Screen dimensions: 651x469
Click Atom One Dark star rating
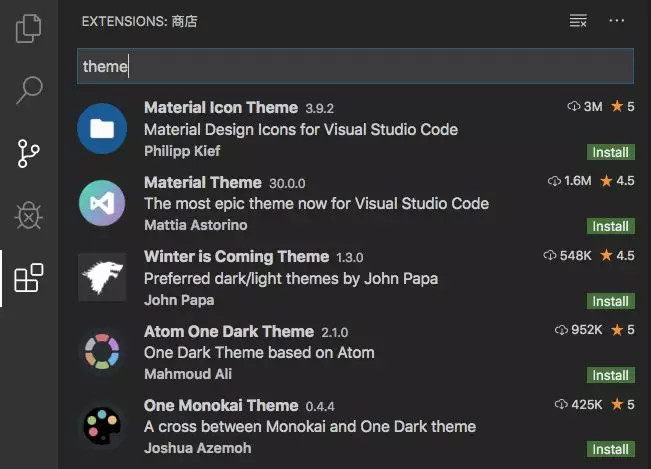point(622,330)
